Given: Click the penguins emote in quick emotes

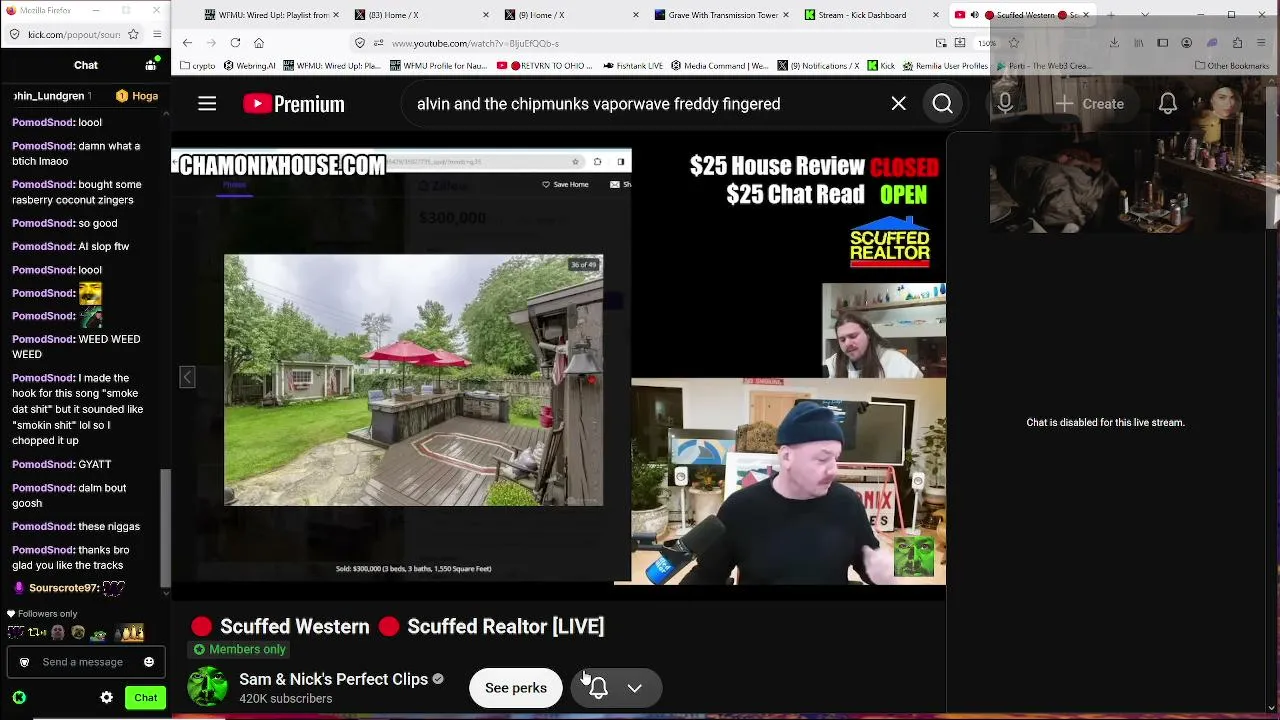Looking at the screenshot, I should pos(130,632).
